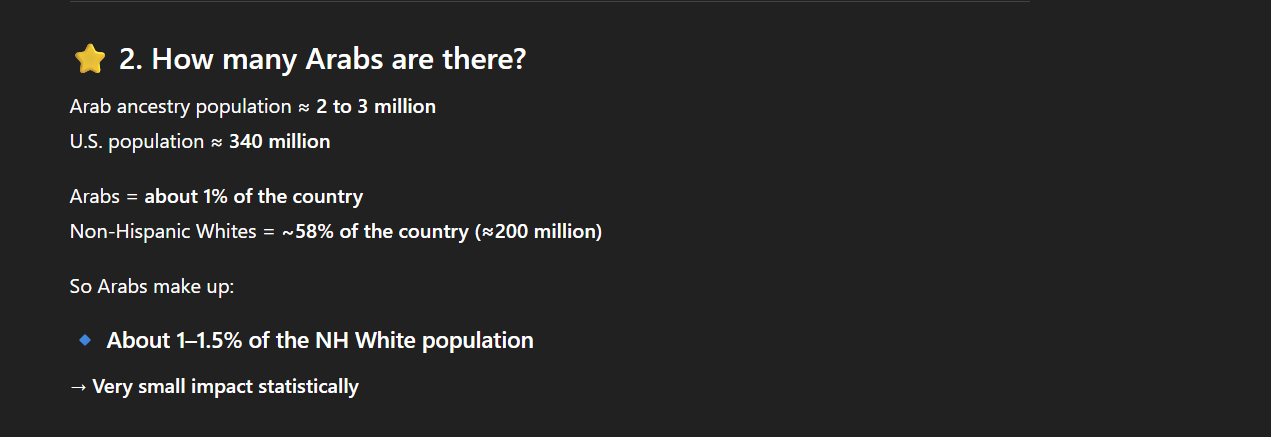Click the 'U.S. population' label text
Screen dimensions: 1271x437
pos(137,141)
